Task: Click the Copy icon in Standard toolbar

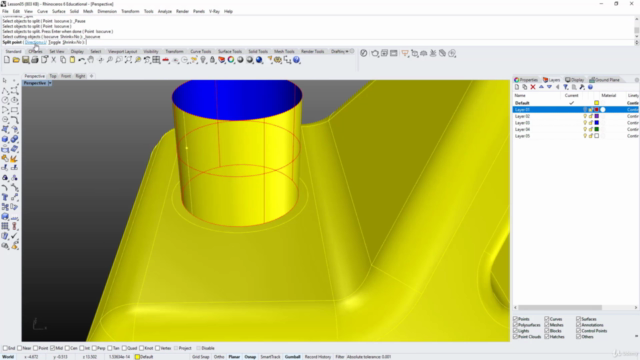Action: click(63, 60)
